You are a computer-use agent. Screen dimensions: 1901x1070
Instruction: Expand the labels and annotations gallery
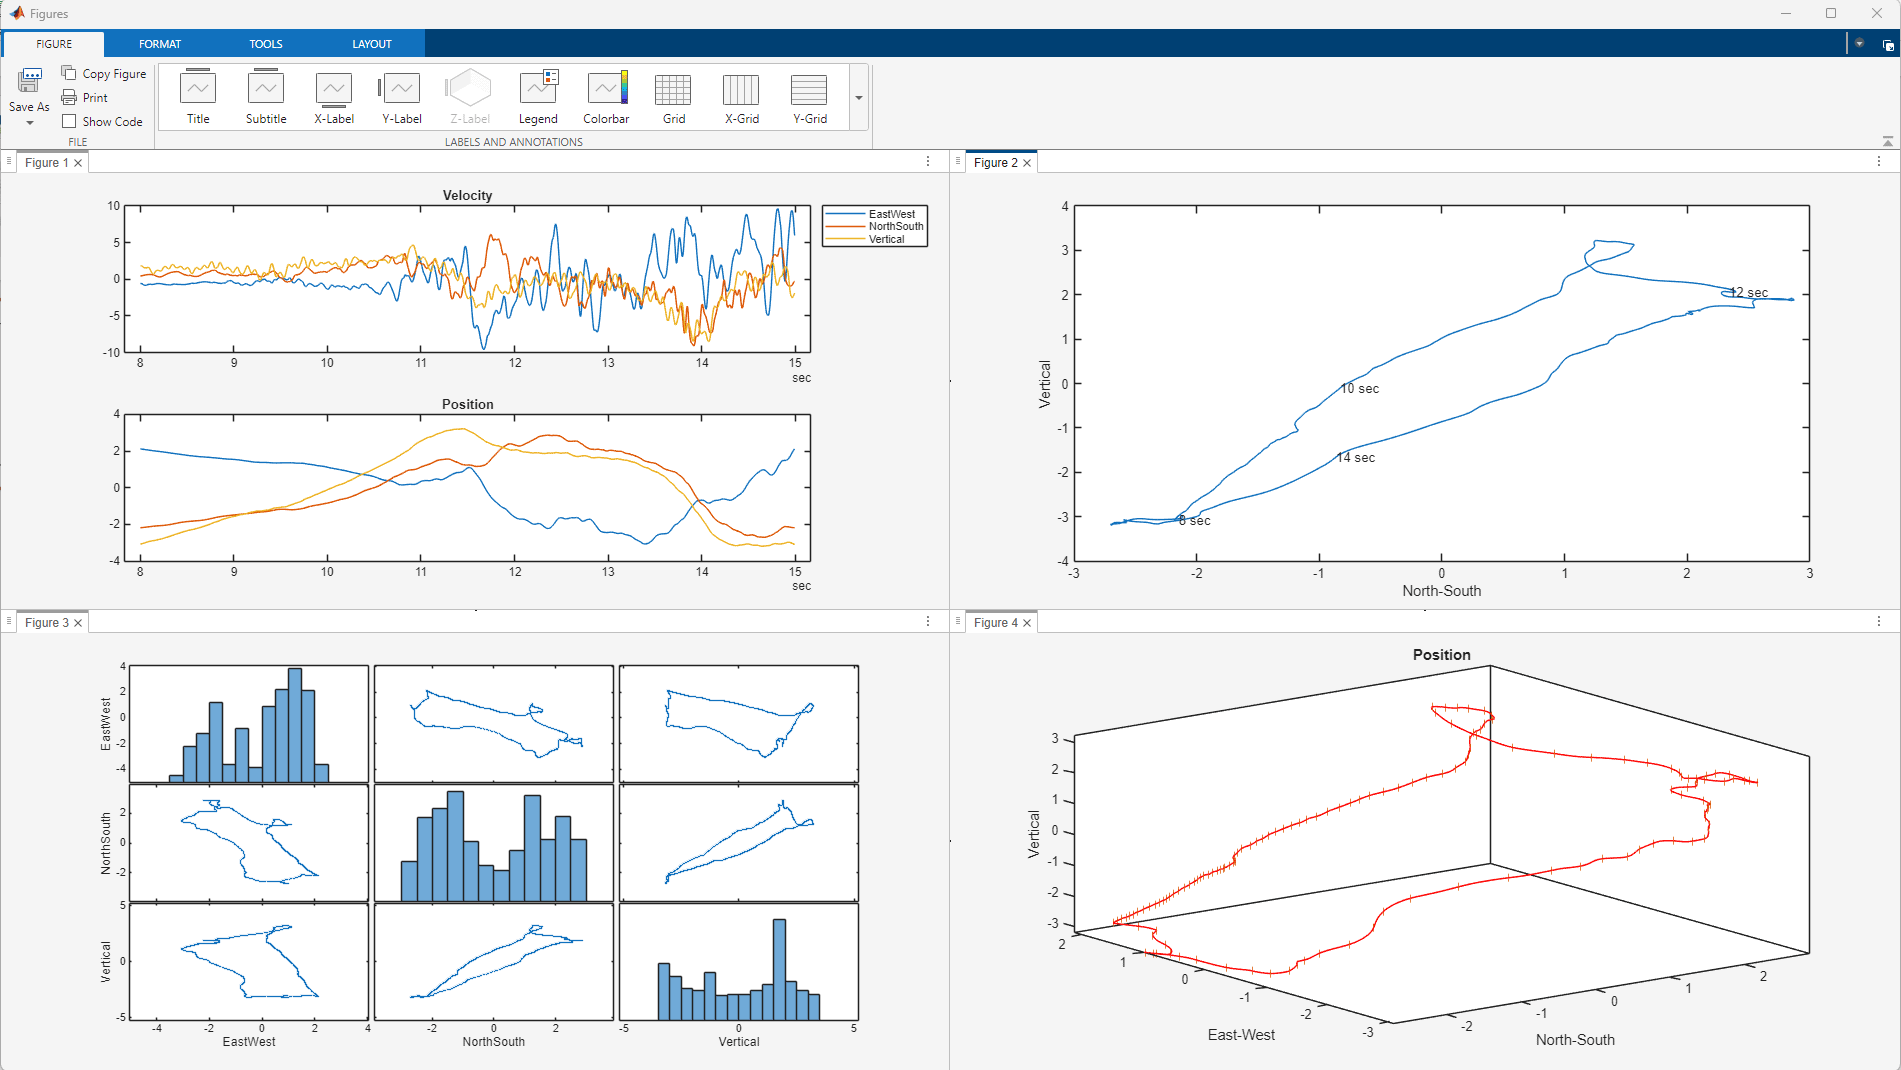point(859,98)
